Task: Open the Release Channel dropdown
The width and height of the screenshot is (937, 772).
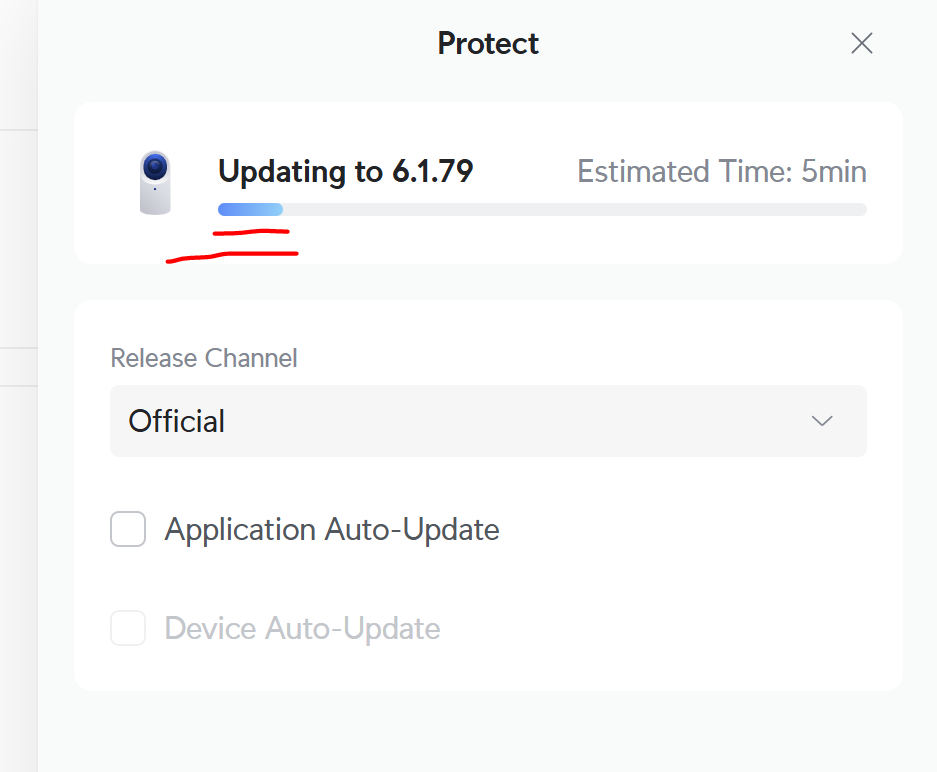Action: [488, 421]
